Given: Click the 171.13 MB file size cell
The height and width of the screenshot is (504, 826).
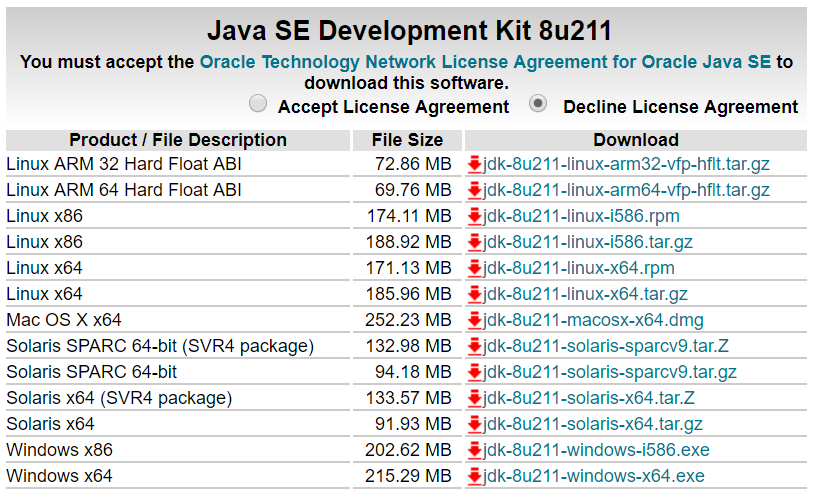Looking at the screenshot, I should 409,268.
